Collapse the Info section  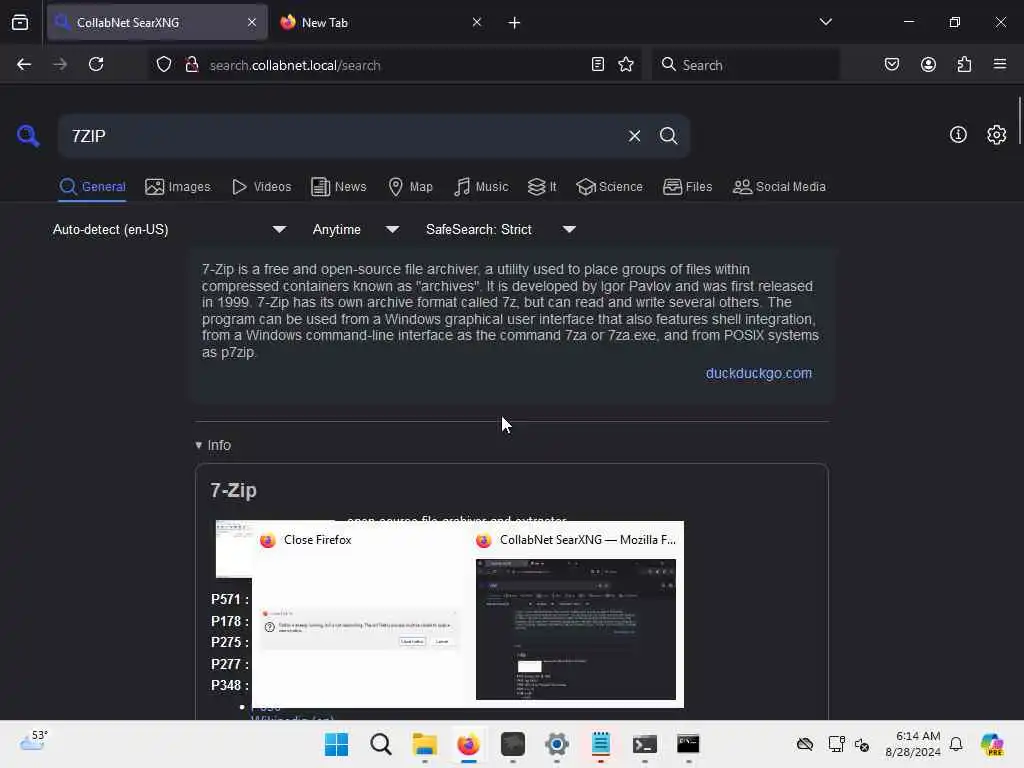click(x=213, y=445)
